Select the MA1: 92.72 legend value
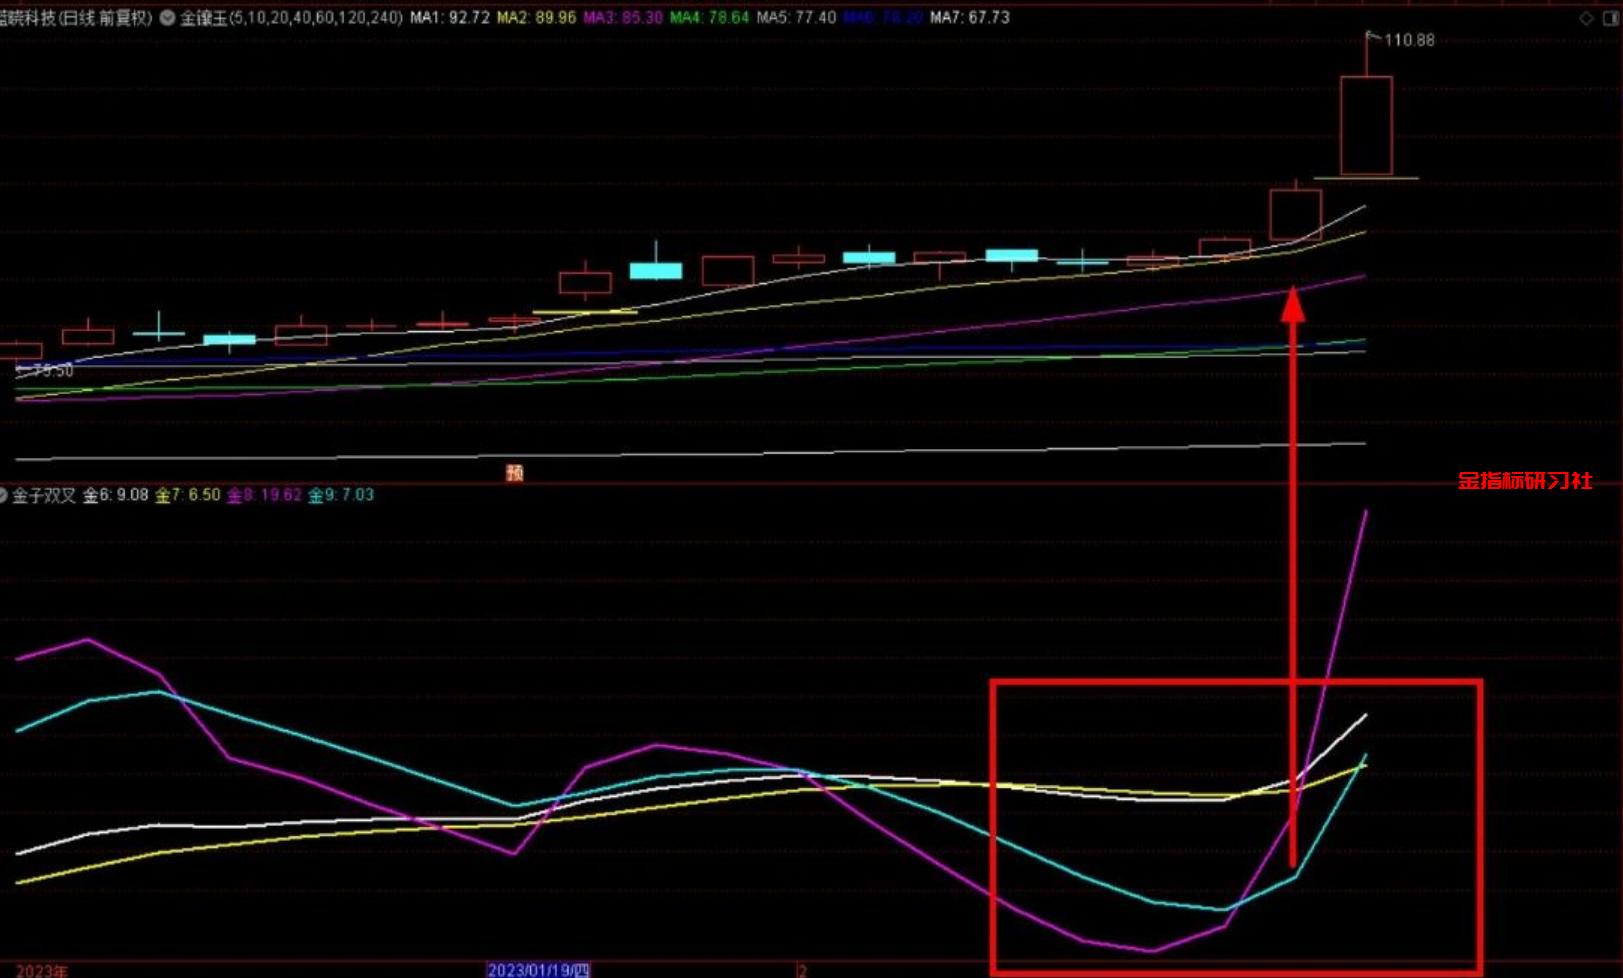Viewport: 1623px width, 978px height. click(450, 18)
